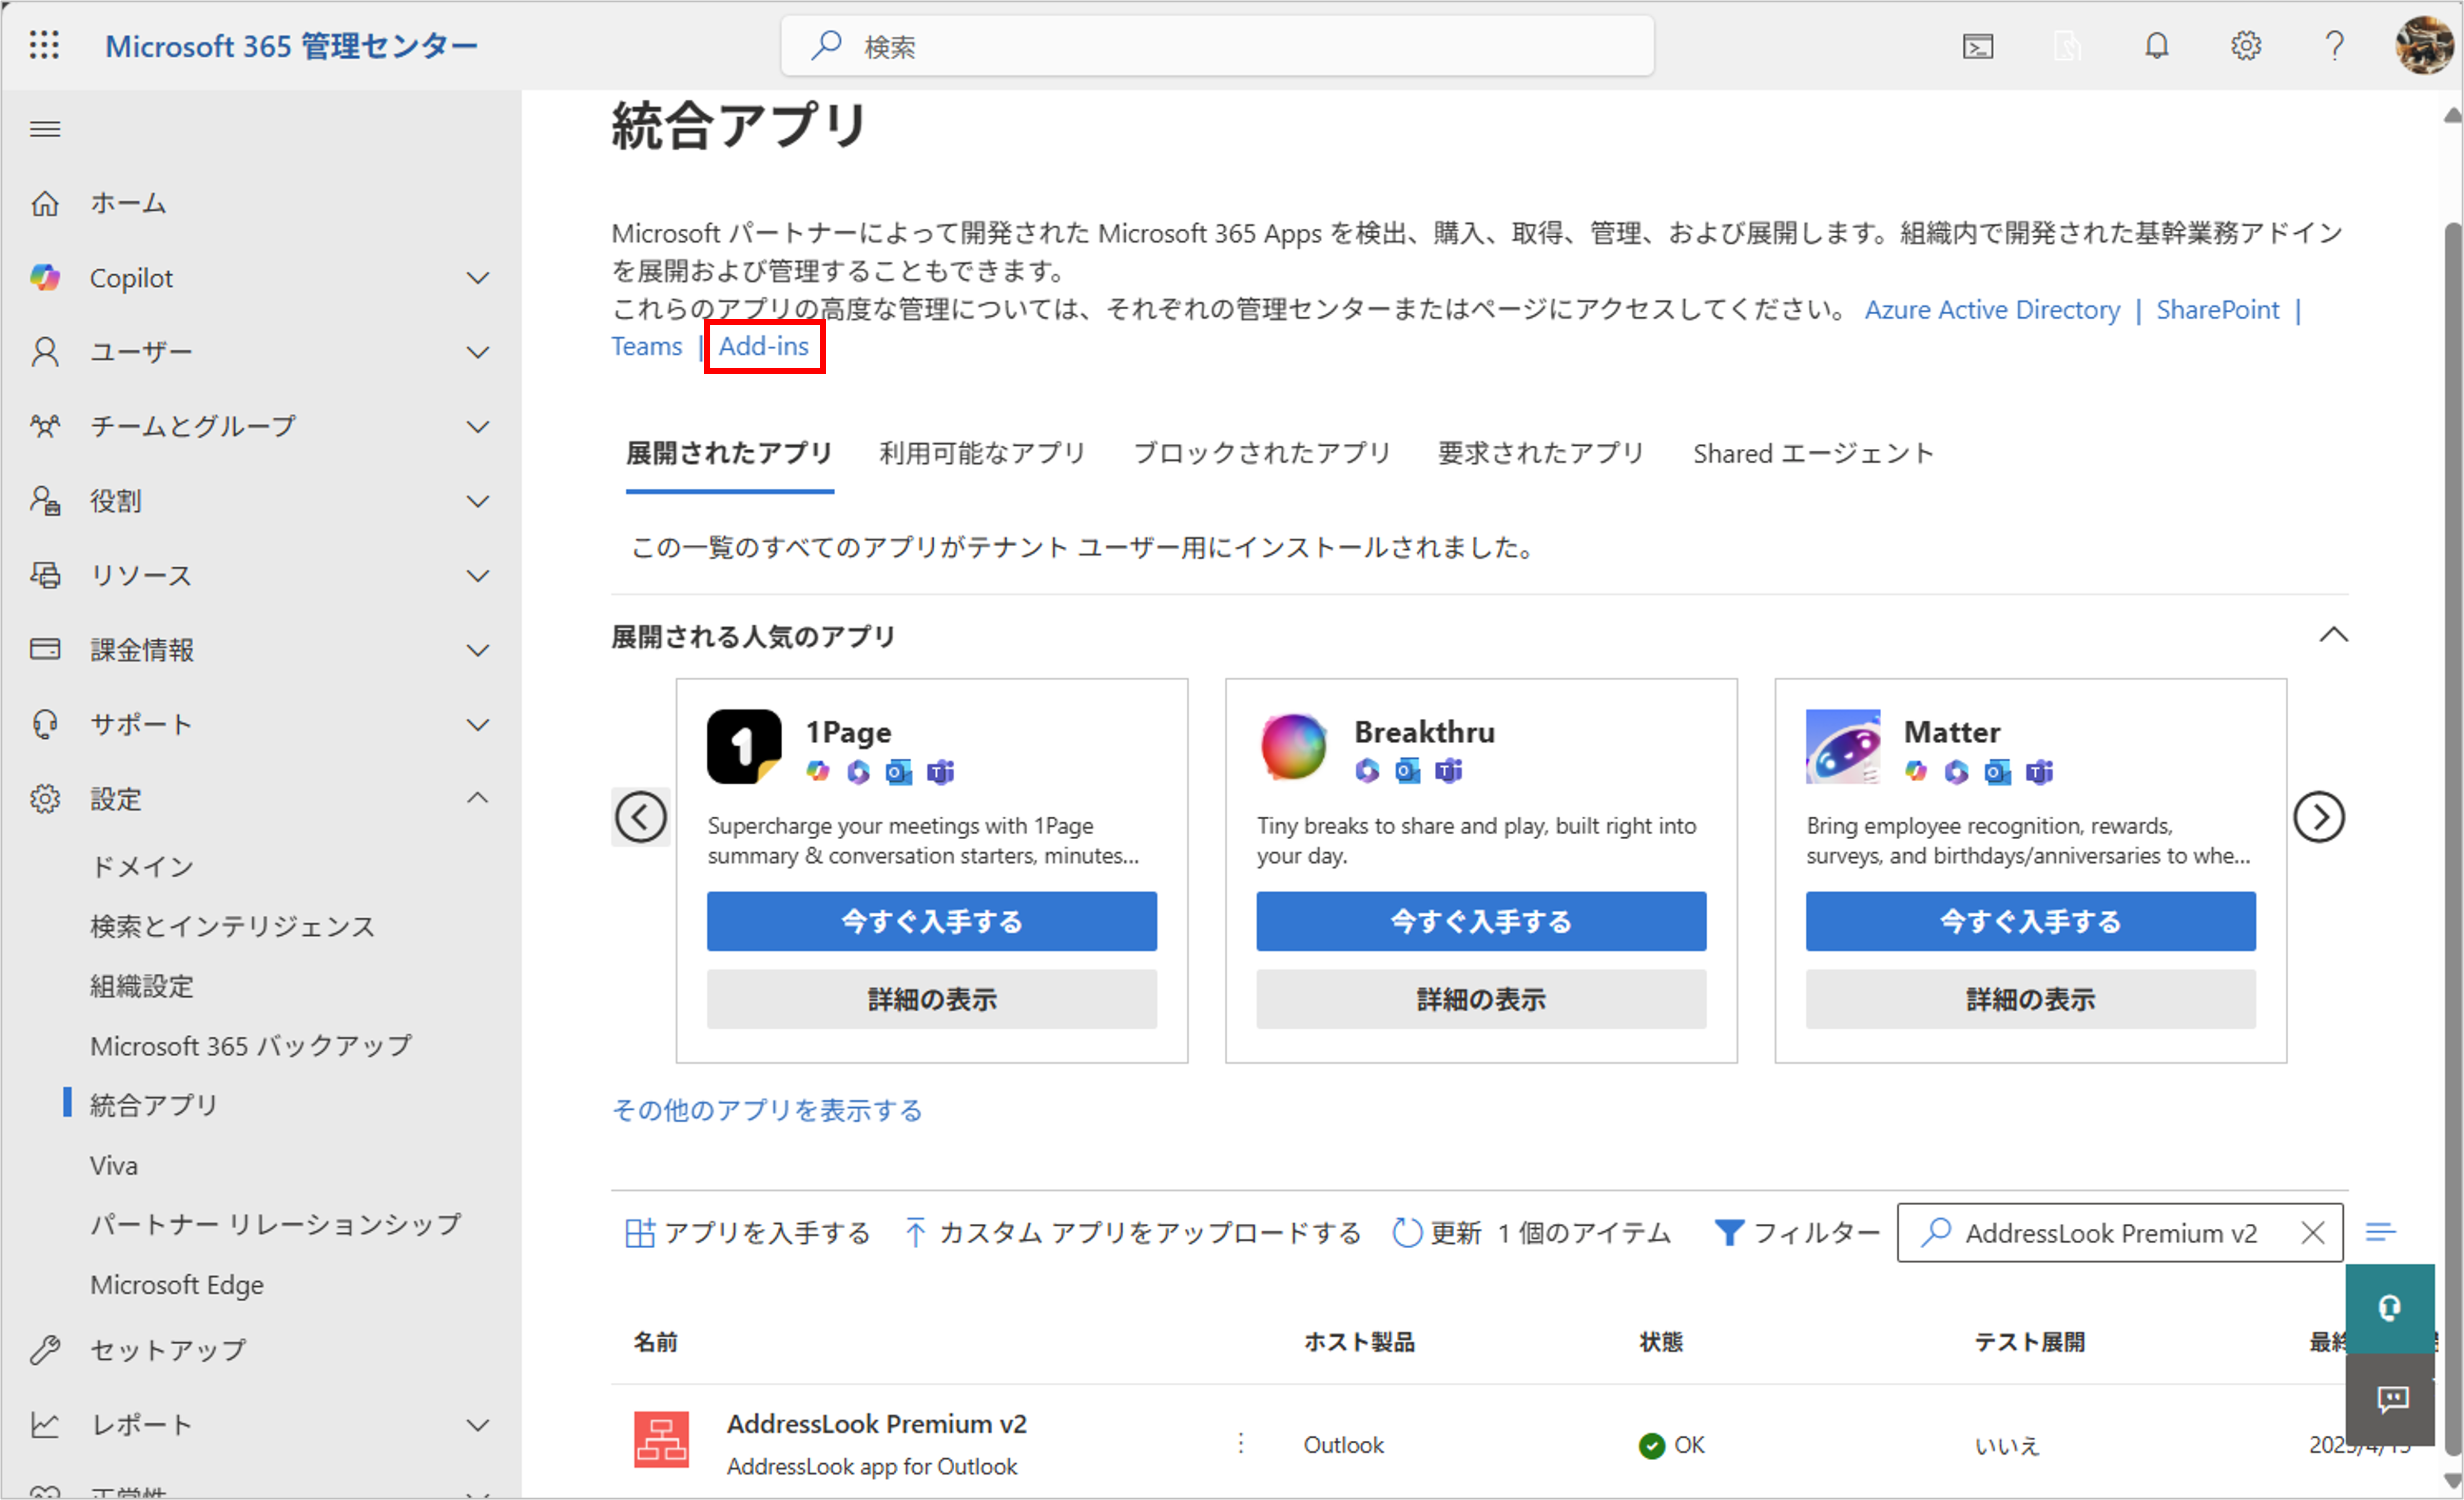Open the notifications bell icon

[x=2156, y=46]
